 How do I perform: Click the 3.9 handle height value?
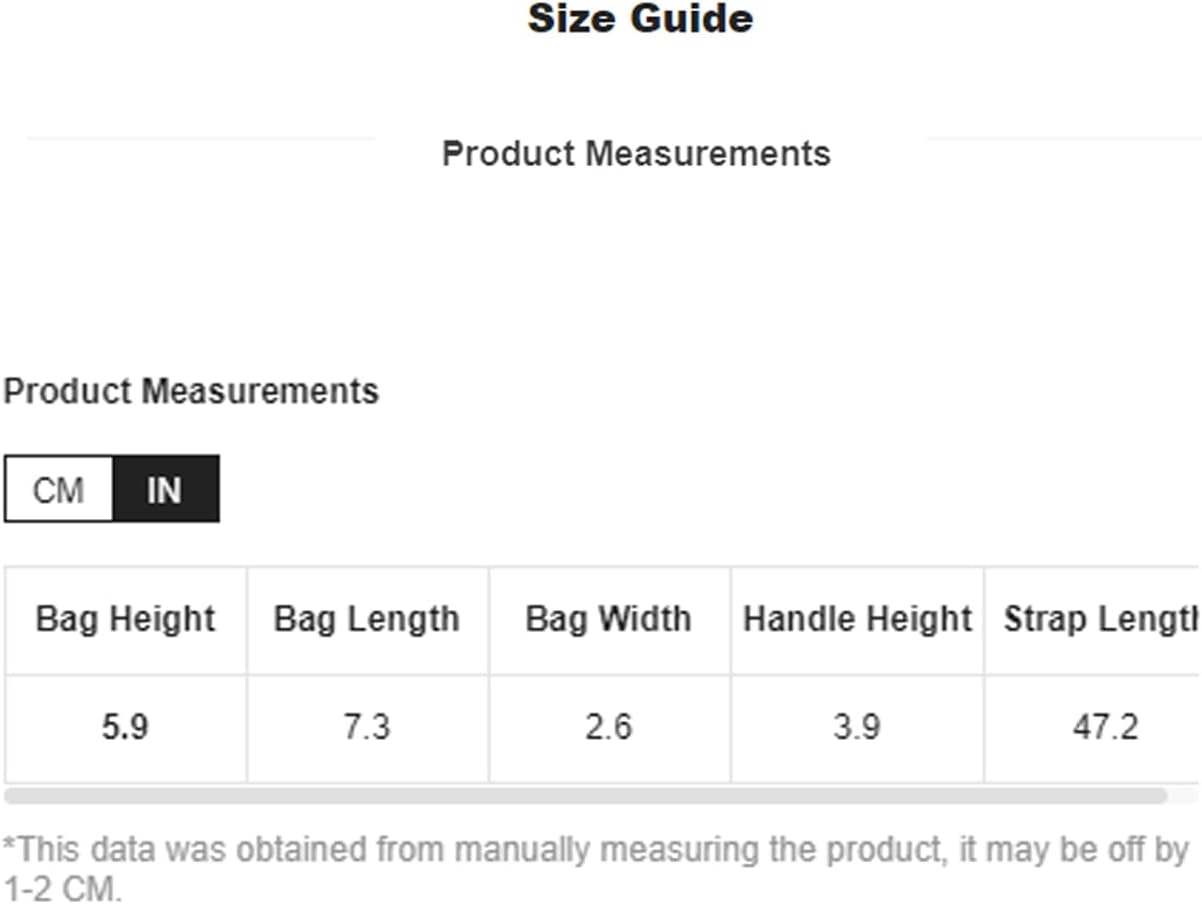857,727
